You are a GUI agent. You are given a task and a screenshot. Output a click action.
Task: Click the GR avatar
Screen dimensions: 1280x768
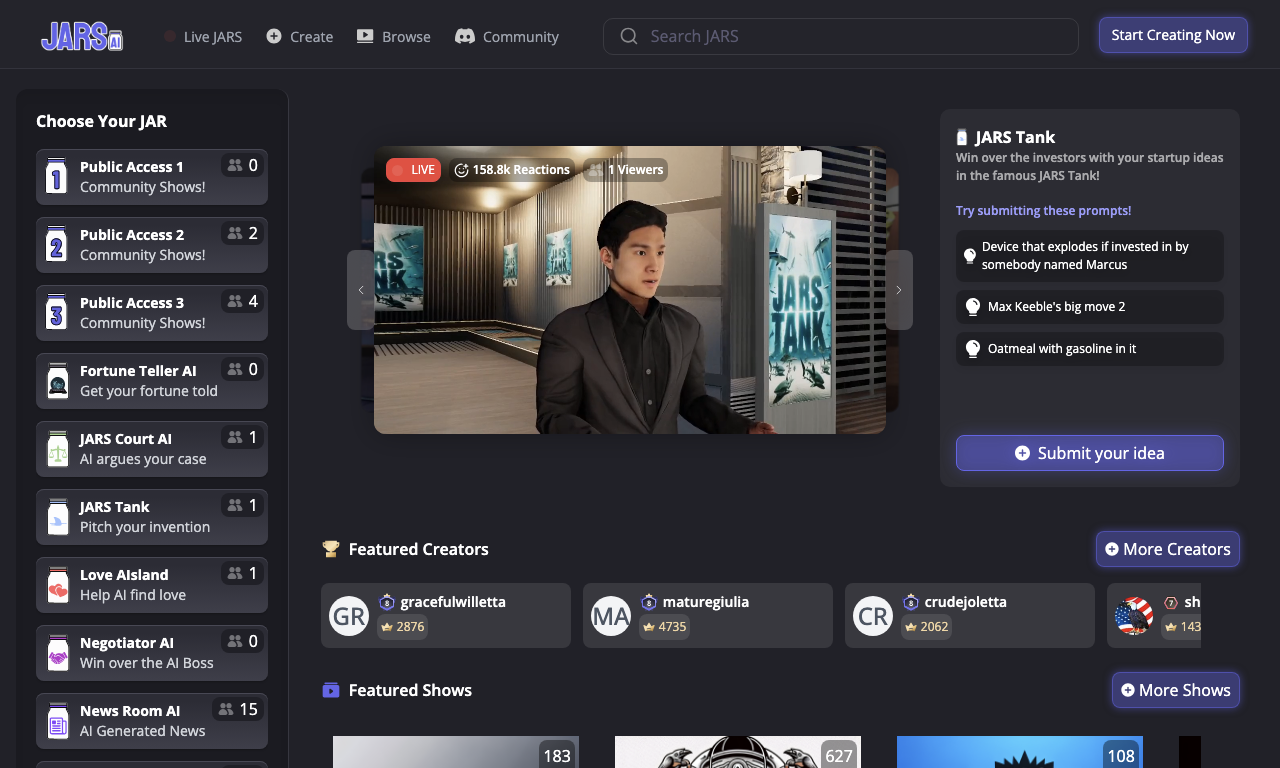point(349,616)
